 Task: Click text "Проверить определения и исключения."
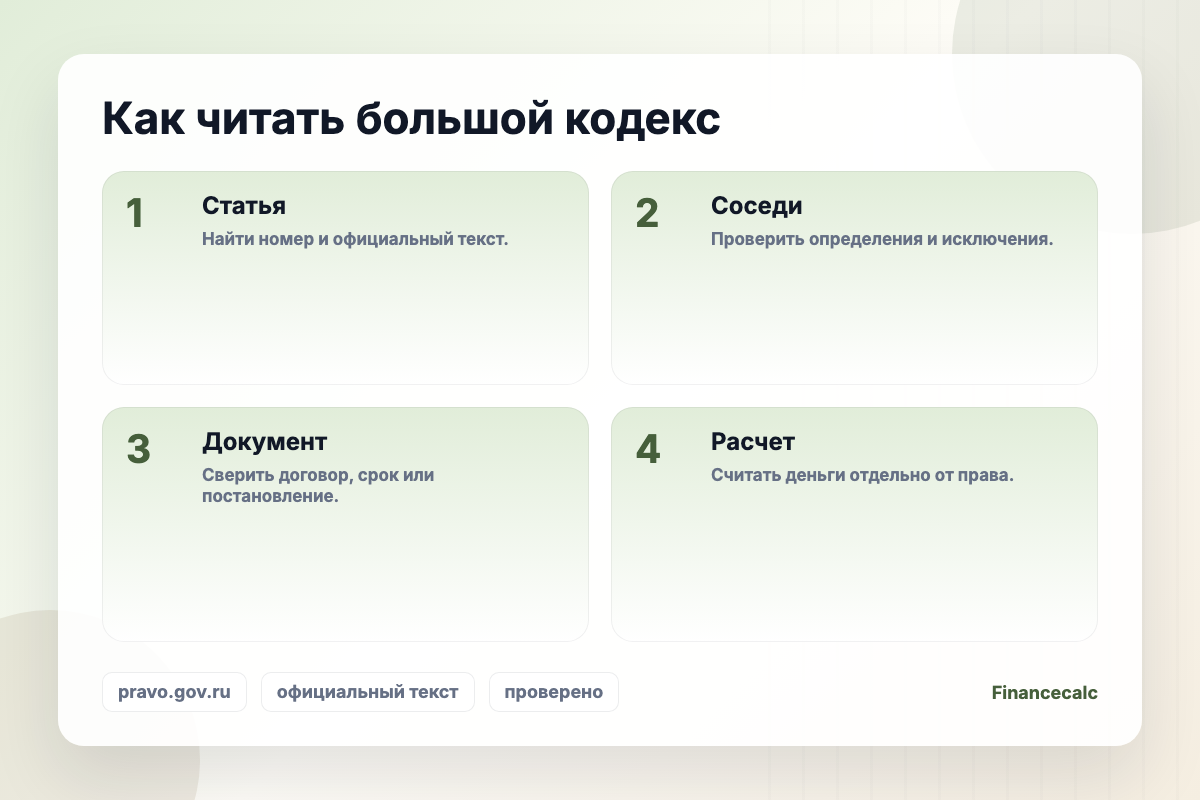882,240
